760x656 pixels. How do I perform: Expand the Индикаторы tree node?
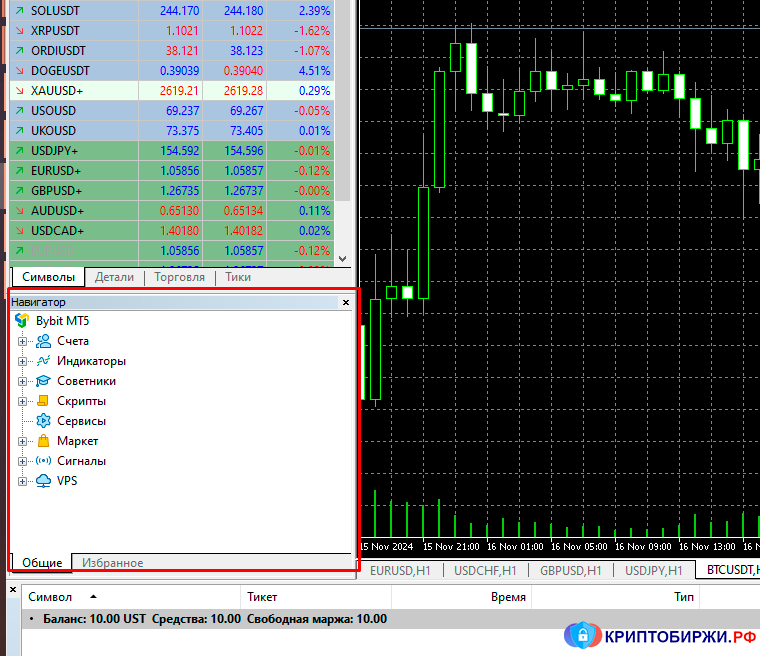(22, 361)
